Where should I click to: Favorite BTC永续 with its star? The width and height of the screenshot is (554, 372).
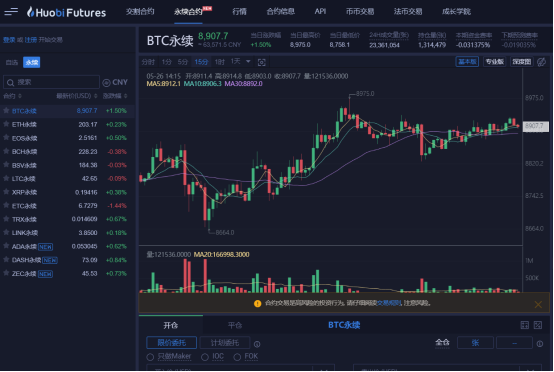(6, 111)
